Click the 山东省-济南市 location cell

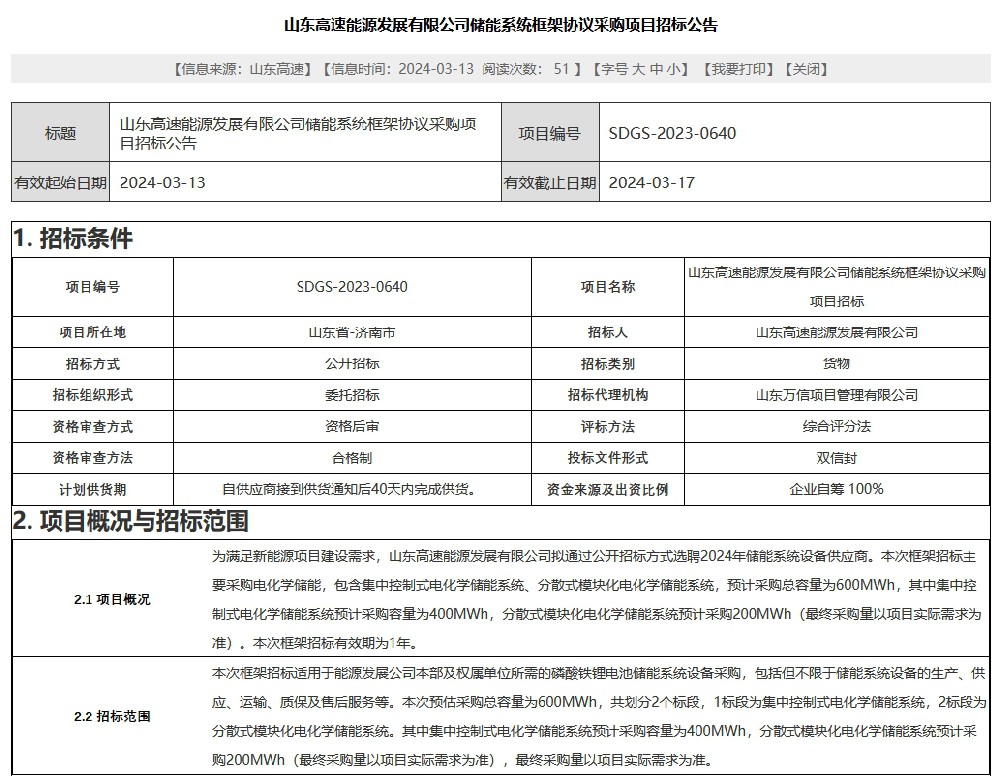[352, 332]
